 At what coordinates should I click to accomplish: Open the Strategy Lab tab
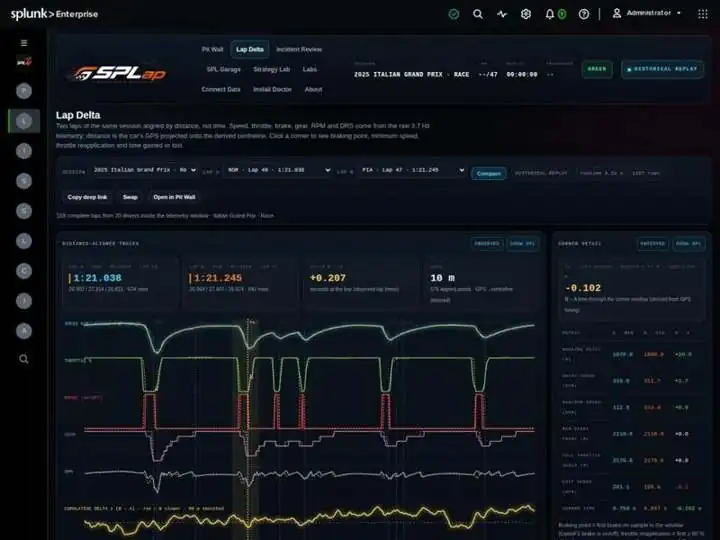[271, 69]
